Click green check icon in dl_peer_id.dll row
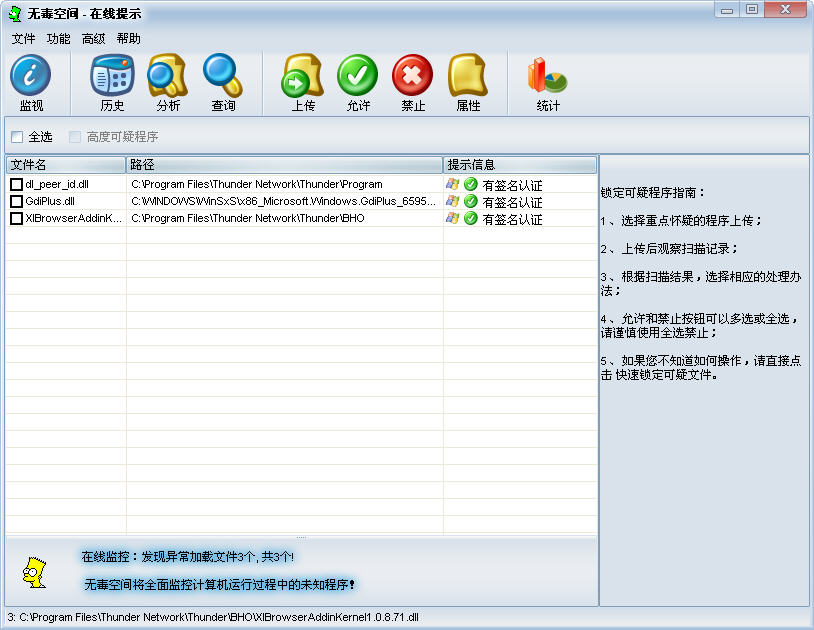 point(471,184)
